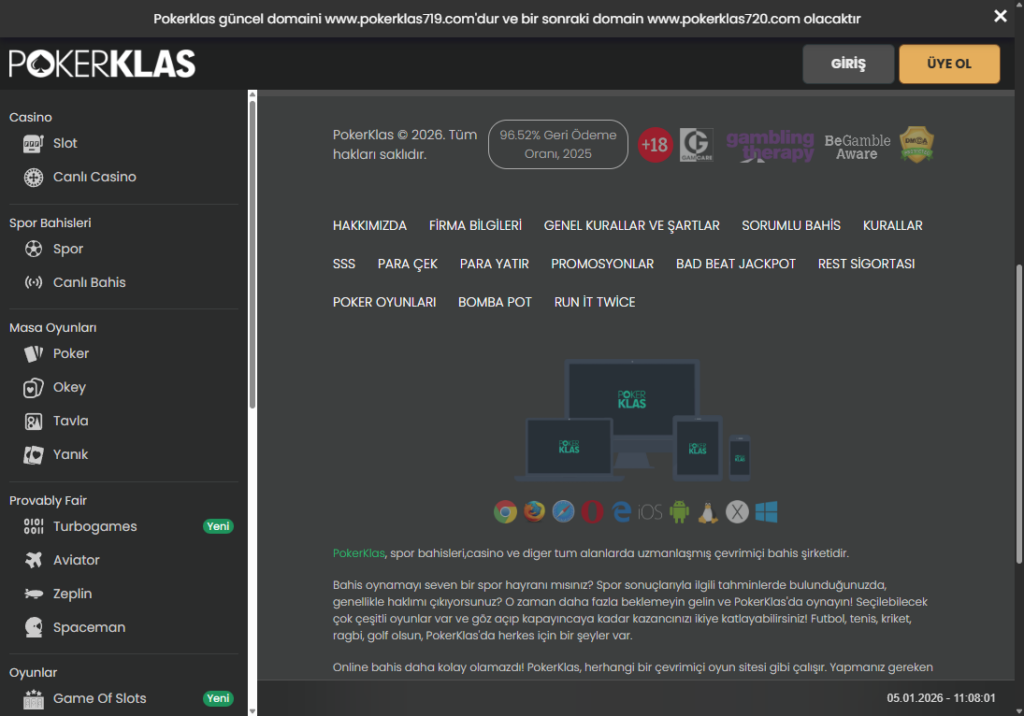The width and height of the screenshot is (1024, 716).
Task: Click the GamCare logo badge
Action: [x=695, y=145]
